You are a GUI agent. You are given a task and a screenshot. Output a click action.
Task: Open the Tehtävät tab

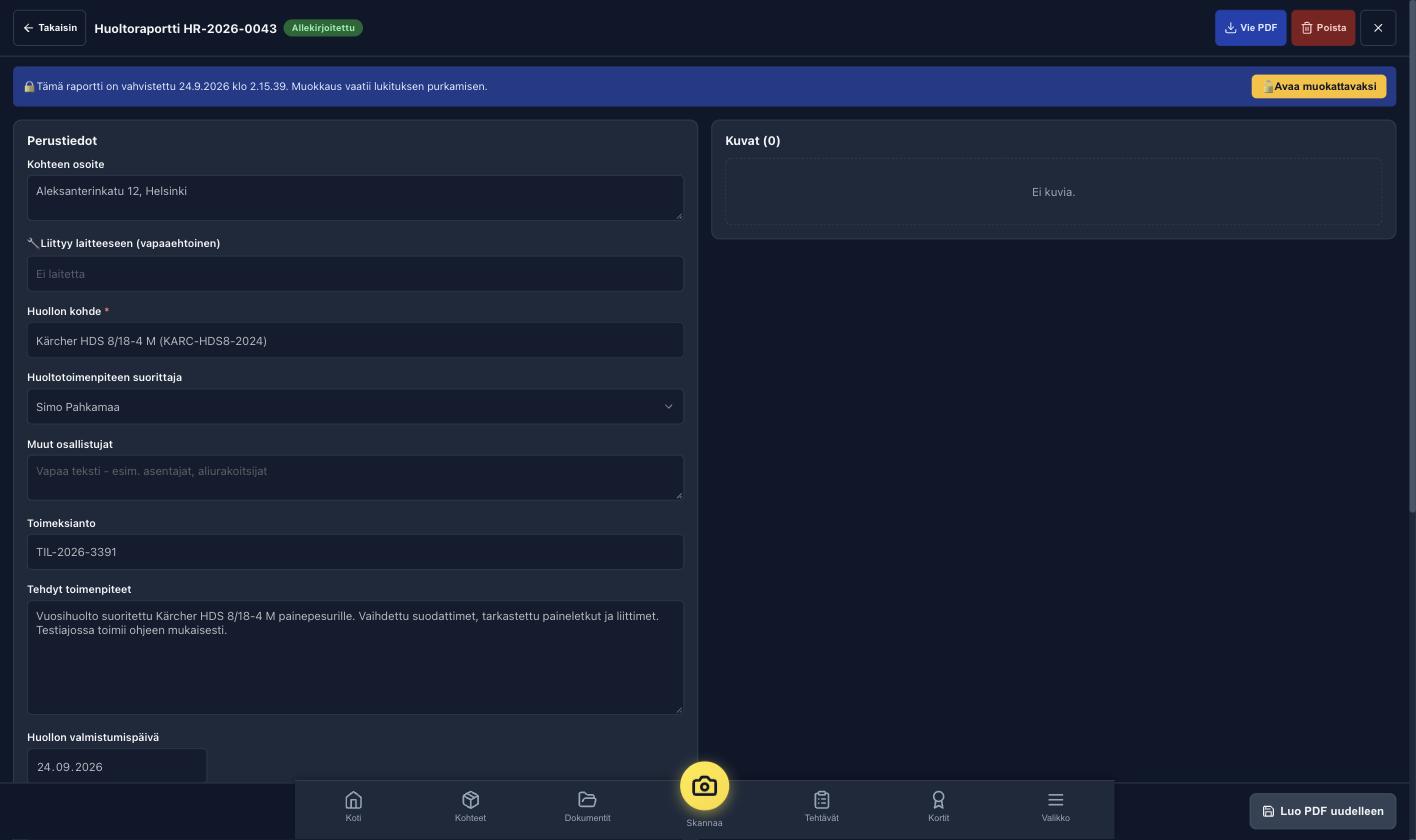click(821, 806)
